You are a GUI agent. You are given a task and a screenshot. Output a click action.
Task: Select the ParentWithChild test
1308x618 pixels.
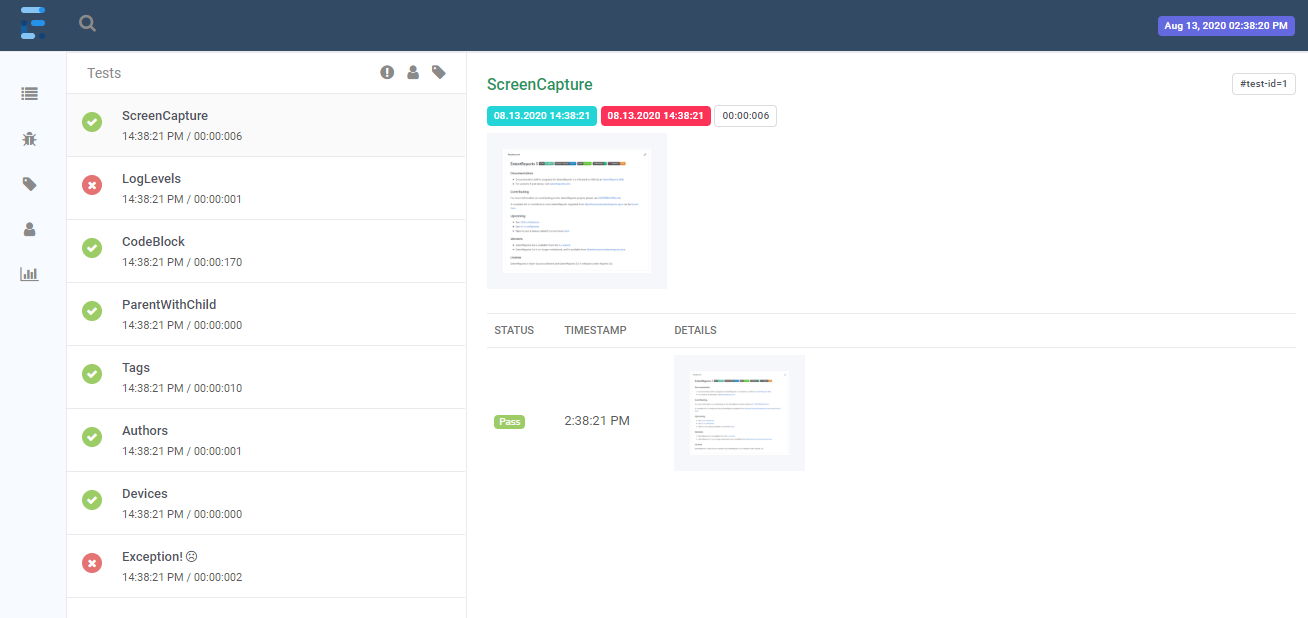click(x=266, y=314)
